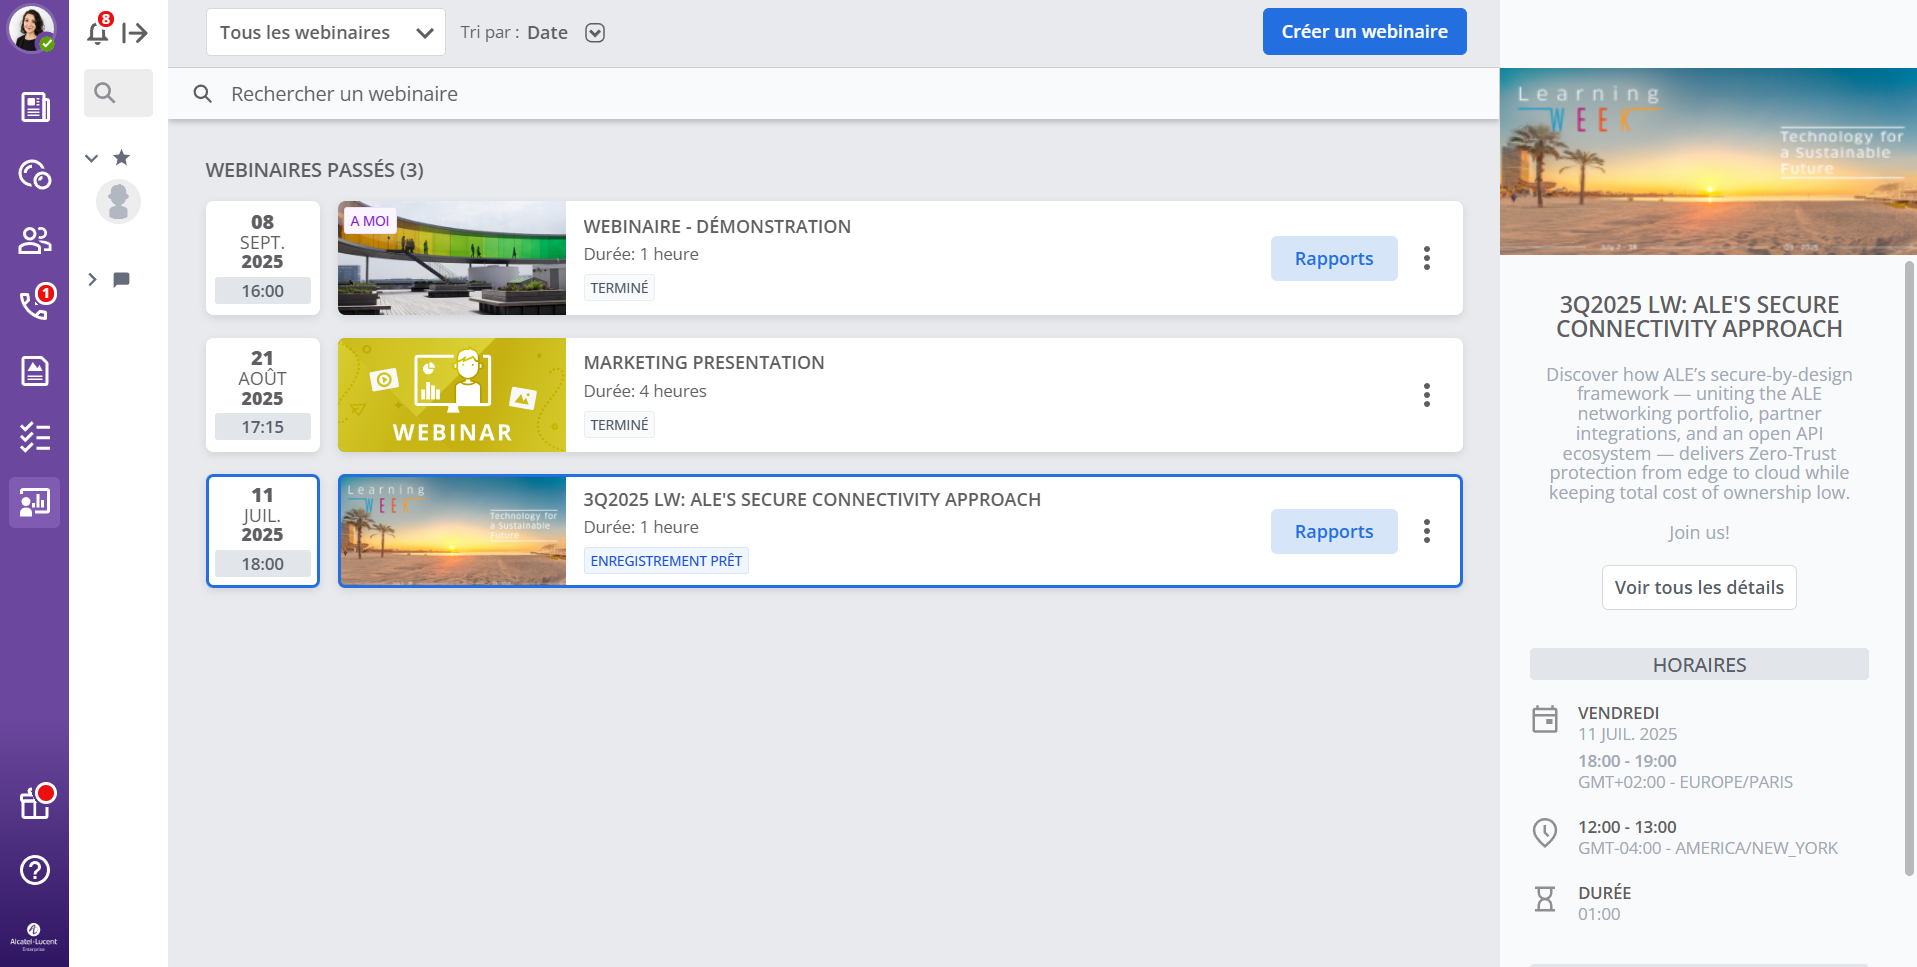Open the contacts sidebar icon
Image resolution: width=1917 pixels, height=967 pixels.
click(x=35, y=240)
